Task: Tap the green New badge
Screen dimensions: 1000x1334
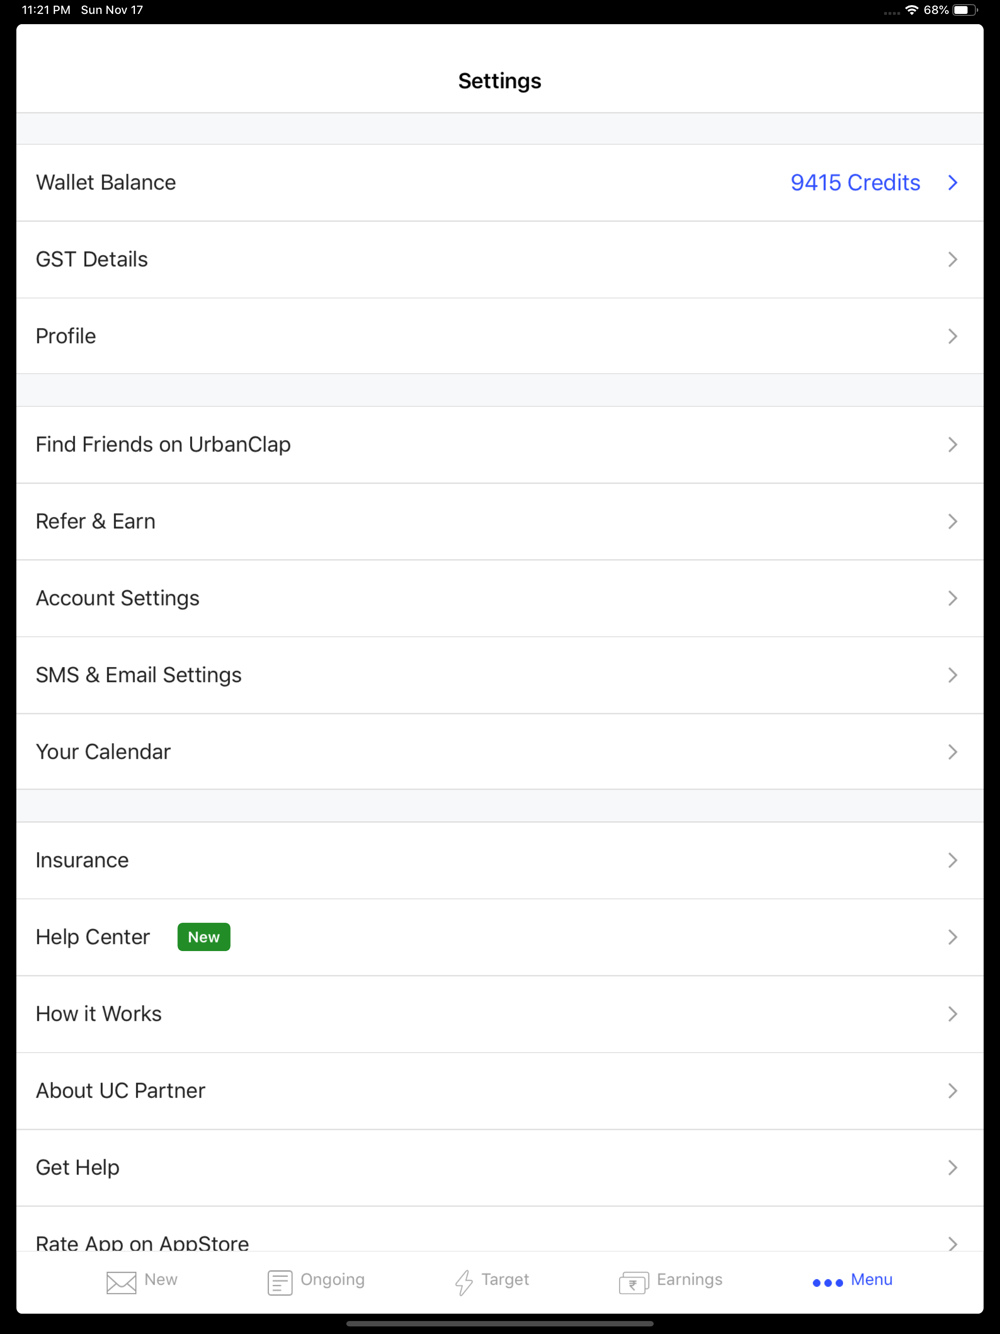Action: point(204,937)
